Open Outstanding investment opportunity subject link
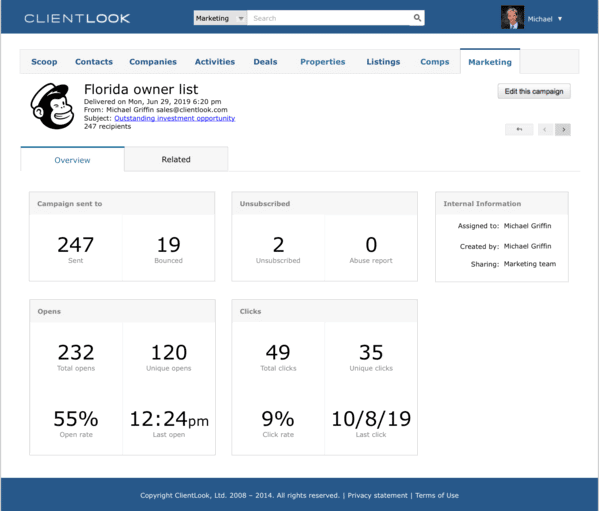 coord(175,118)
